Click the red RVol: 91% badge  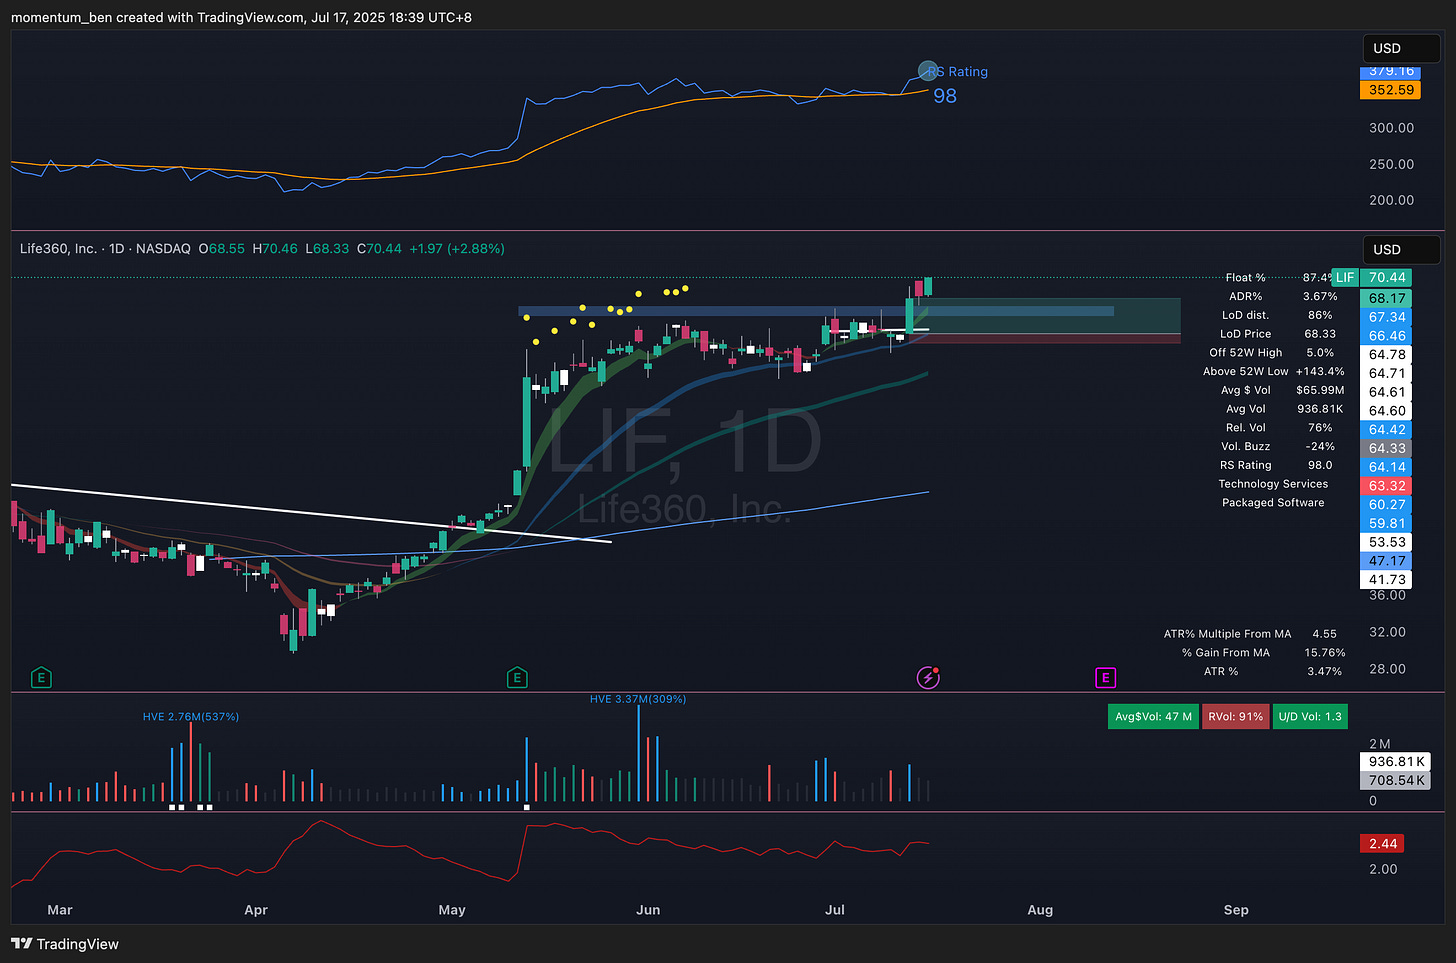click(1235, 716)
